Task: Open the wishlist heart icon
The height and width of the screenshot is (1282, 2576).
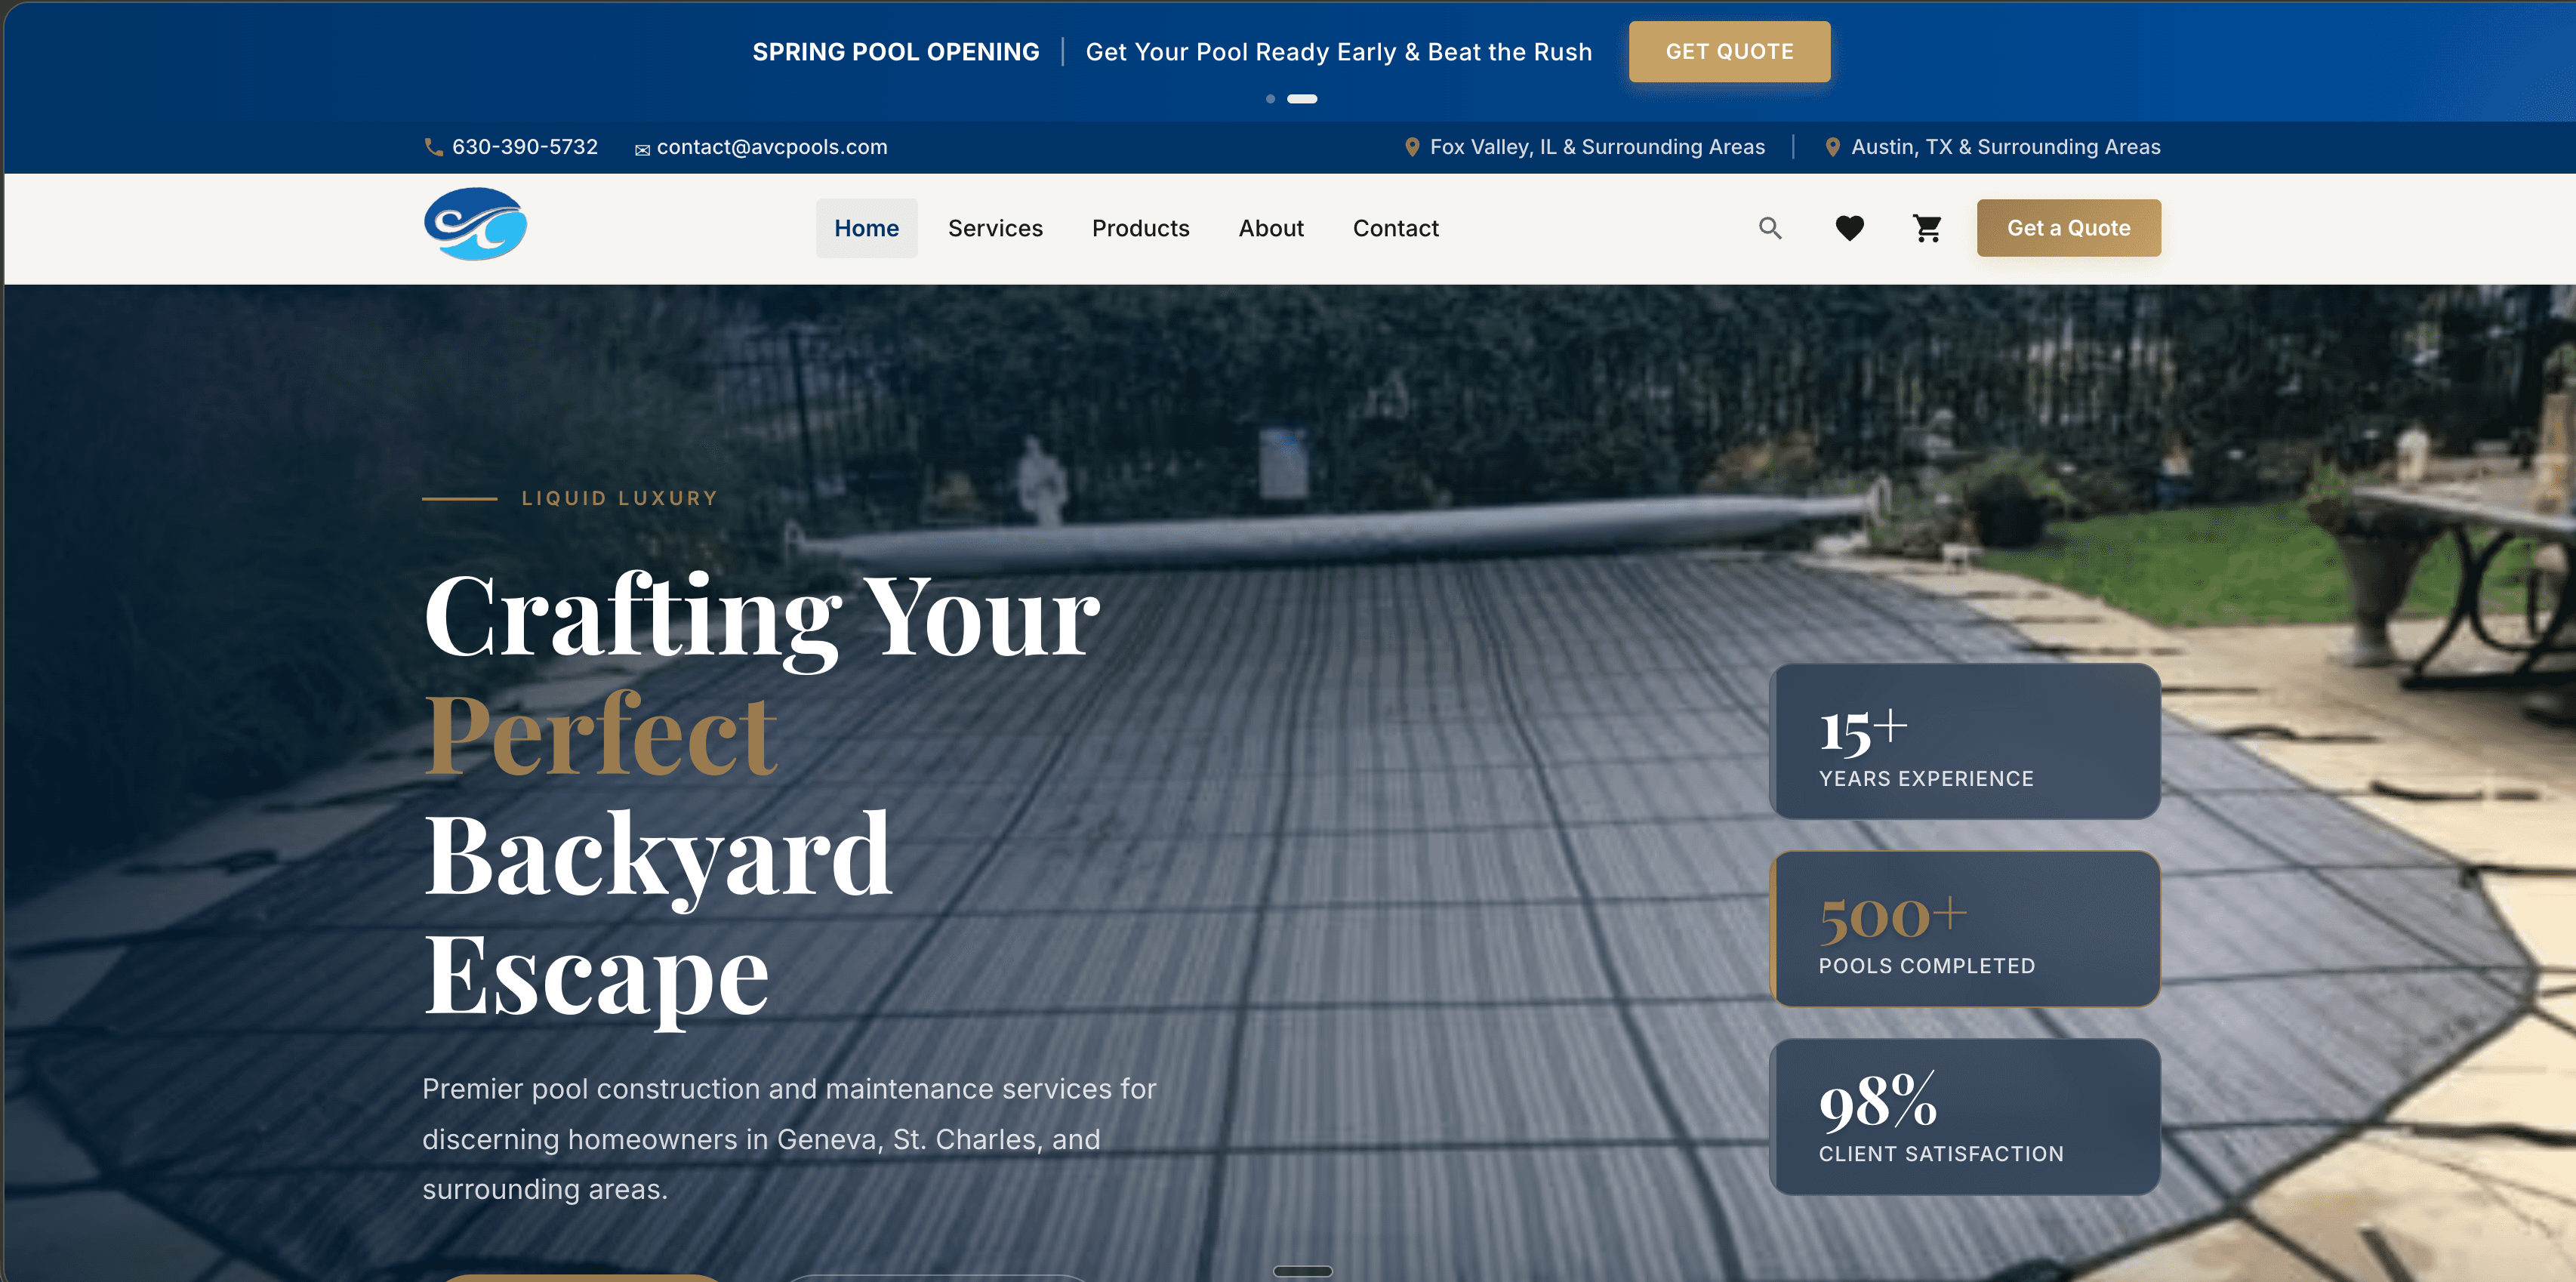Action: click(x=1849, y=228)
